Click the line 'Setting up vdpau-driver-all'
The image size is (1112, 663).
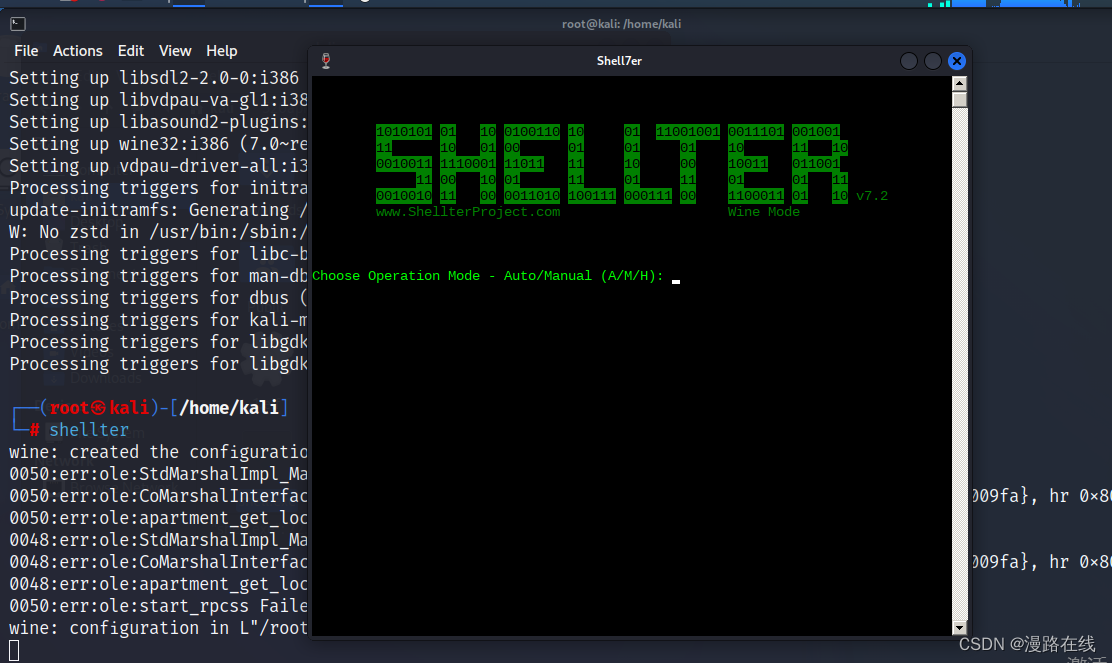(x=158, y=166)
